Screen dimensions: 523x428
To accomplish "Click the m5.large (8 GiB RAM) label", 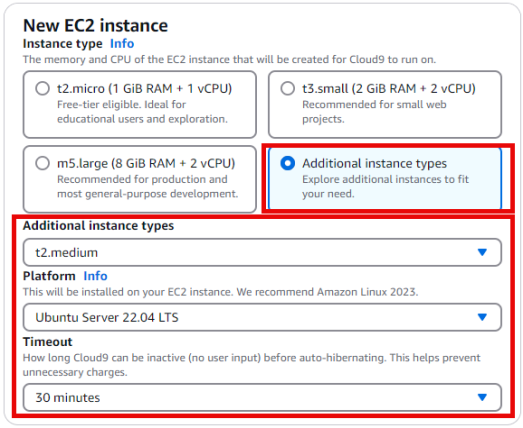I will tap(146, 163).
